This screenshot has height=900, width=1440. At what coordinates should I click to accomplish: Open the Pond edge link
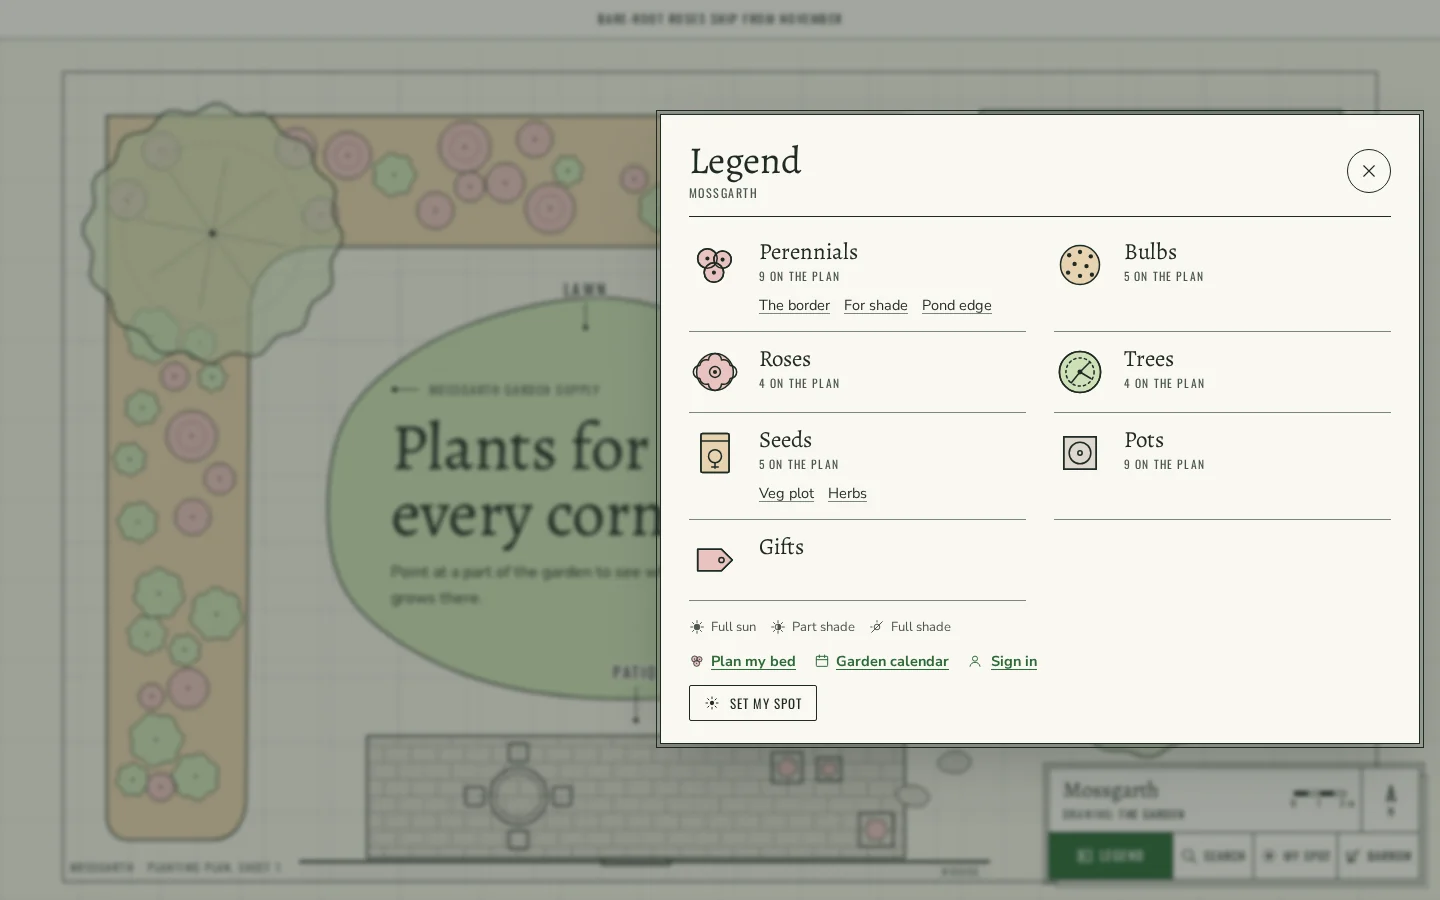[957, 306]
